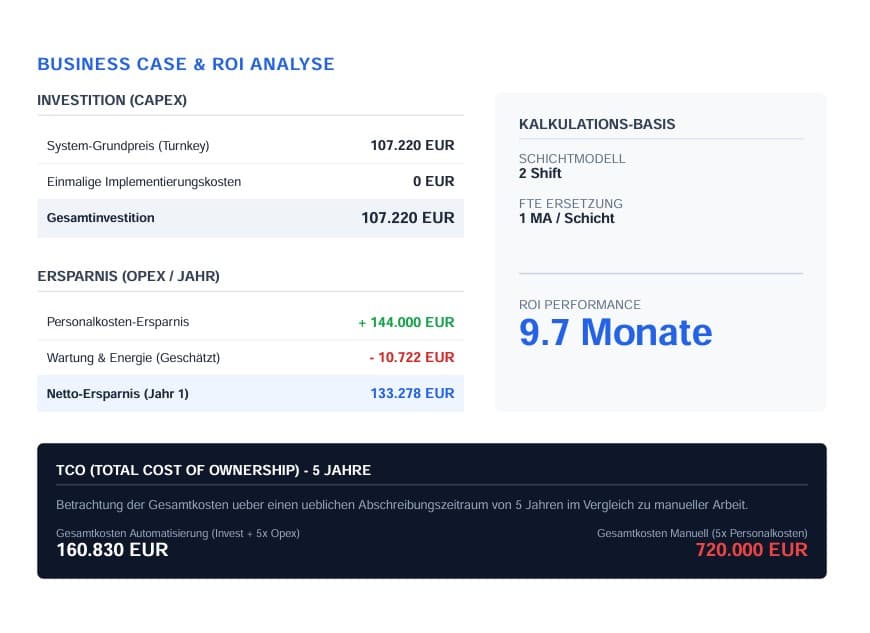The image size is (870, 633).
Task: Click the KALKULATIONS-BASIS panel title
Action: [596, 124]
